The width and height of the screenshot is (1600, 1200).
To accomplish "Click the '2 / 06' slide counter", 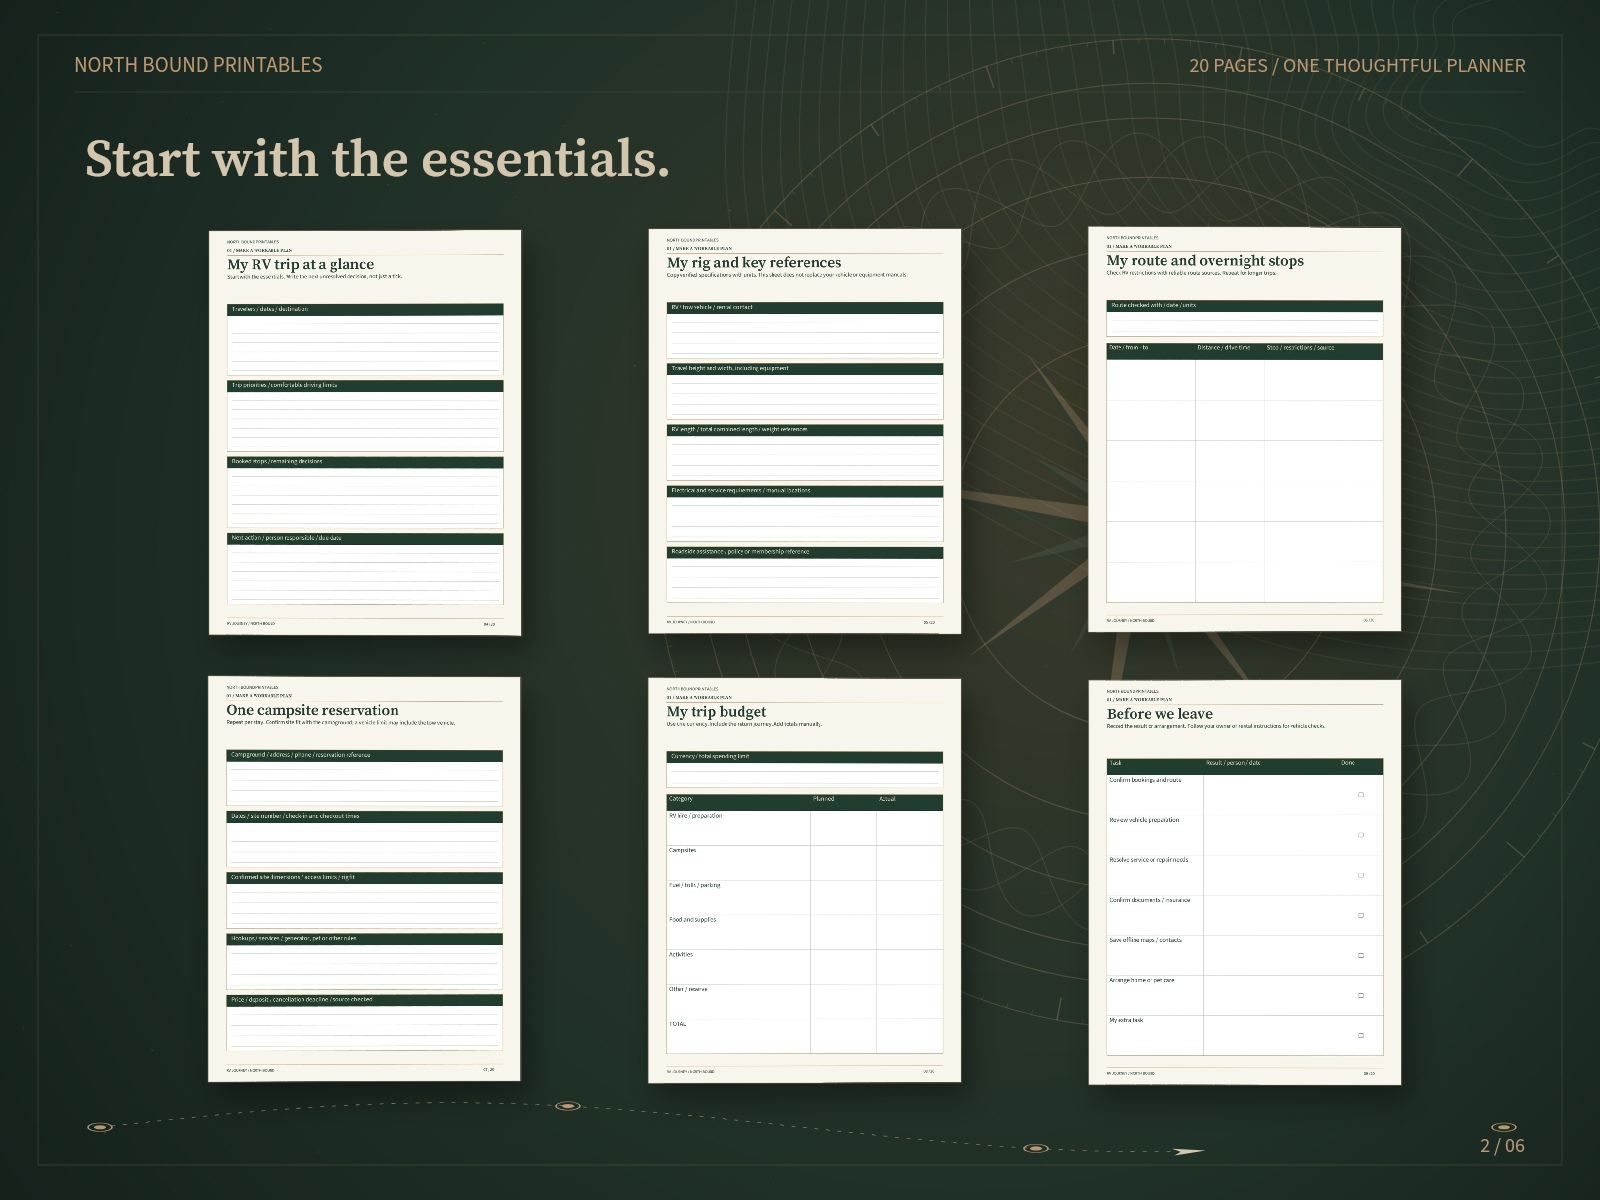I will (1502, 1146).
